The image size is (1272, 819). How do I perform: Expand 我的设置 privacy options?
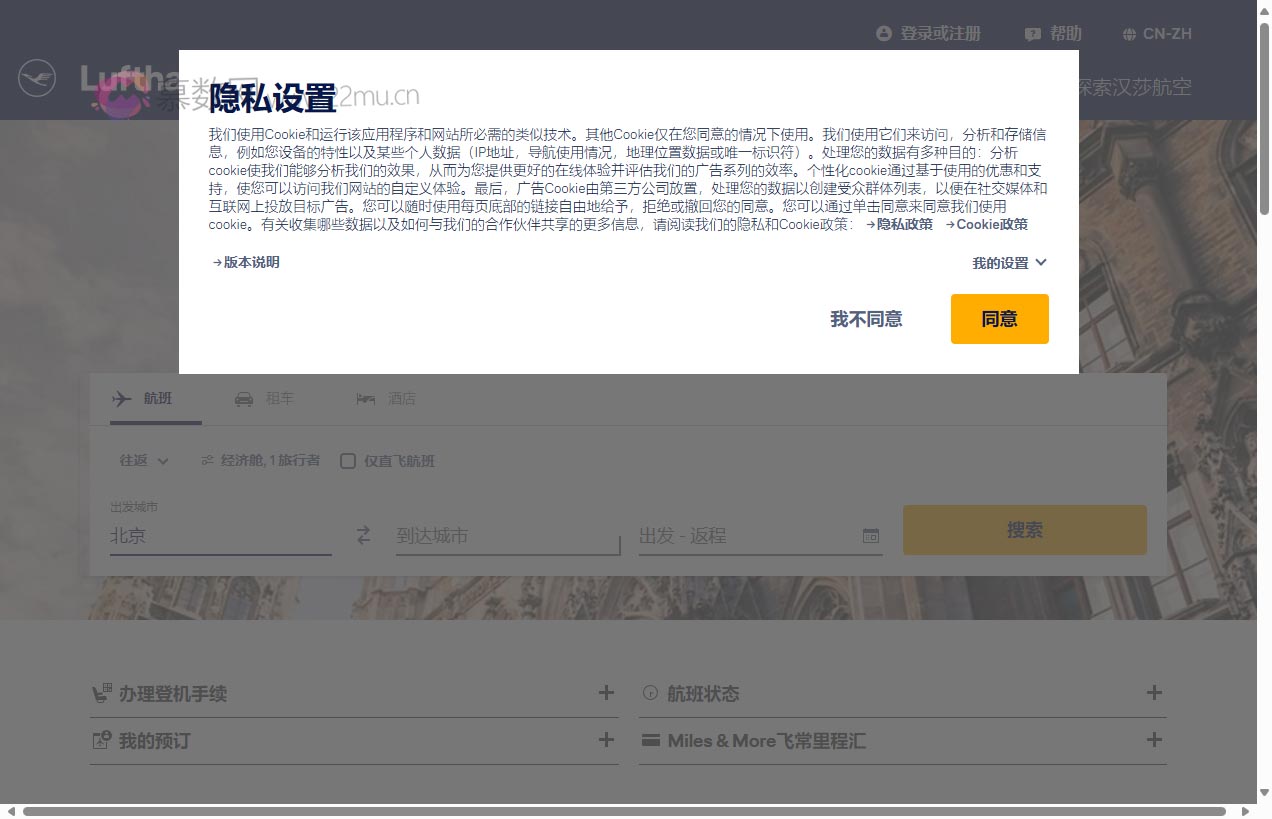coord(1009,263)
